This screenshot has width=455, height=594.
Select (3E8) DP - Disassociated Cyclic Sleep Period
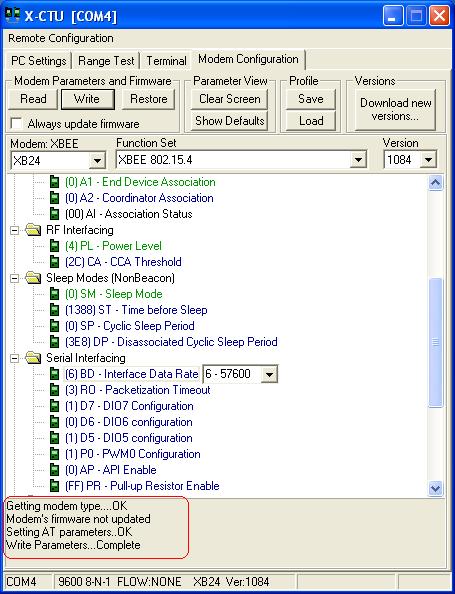(x=171, y=342)
